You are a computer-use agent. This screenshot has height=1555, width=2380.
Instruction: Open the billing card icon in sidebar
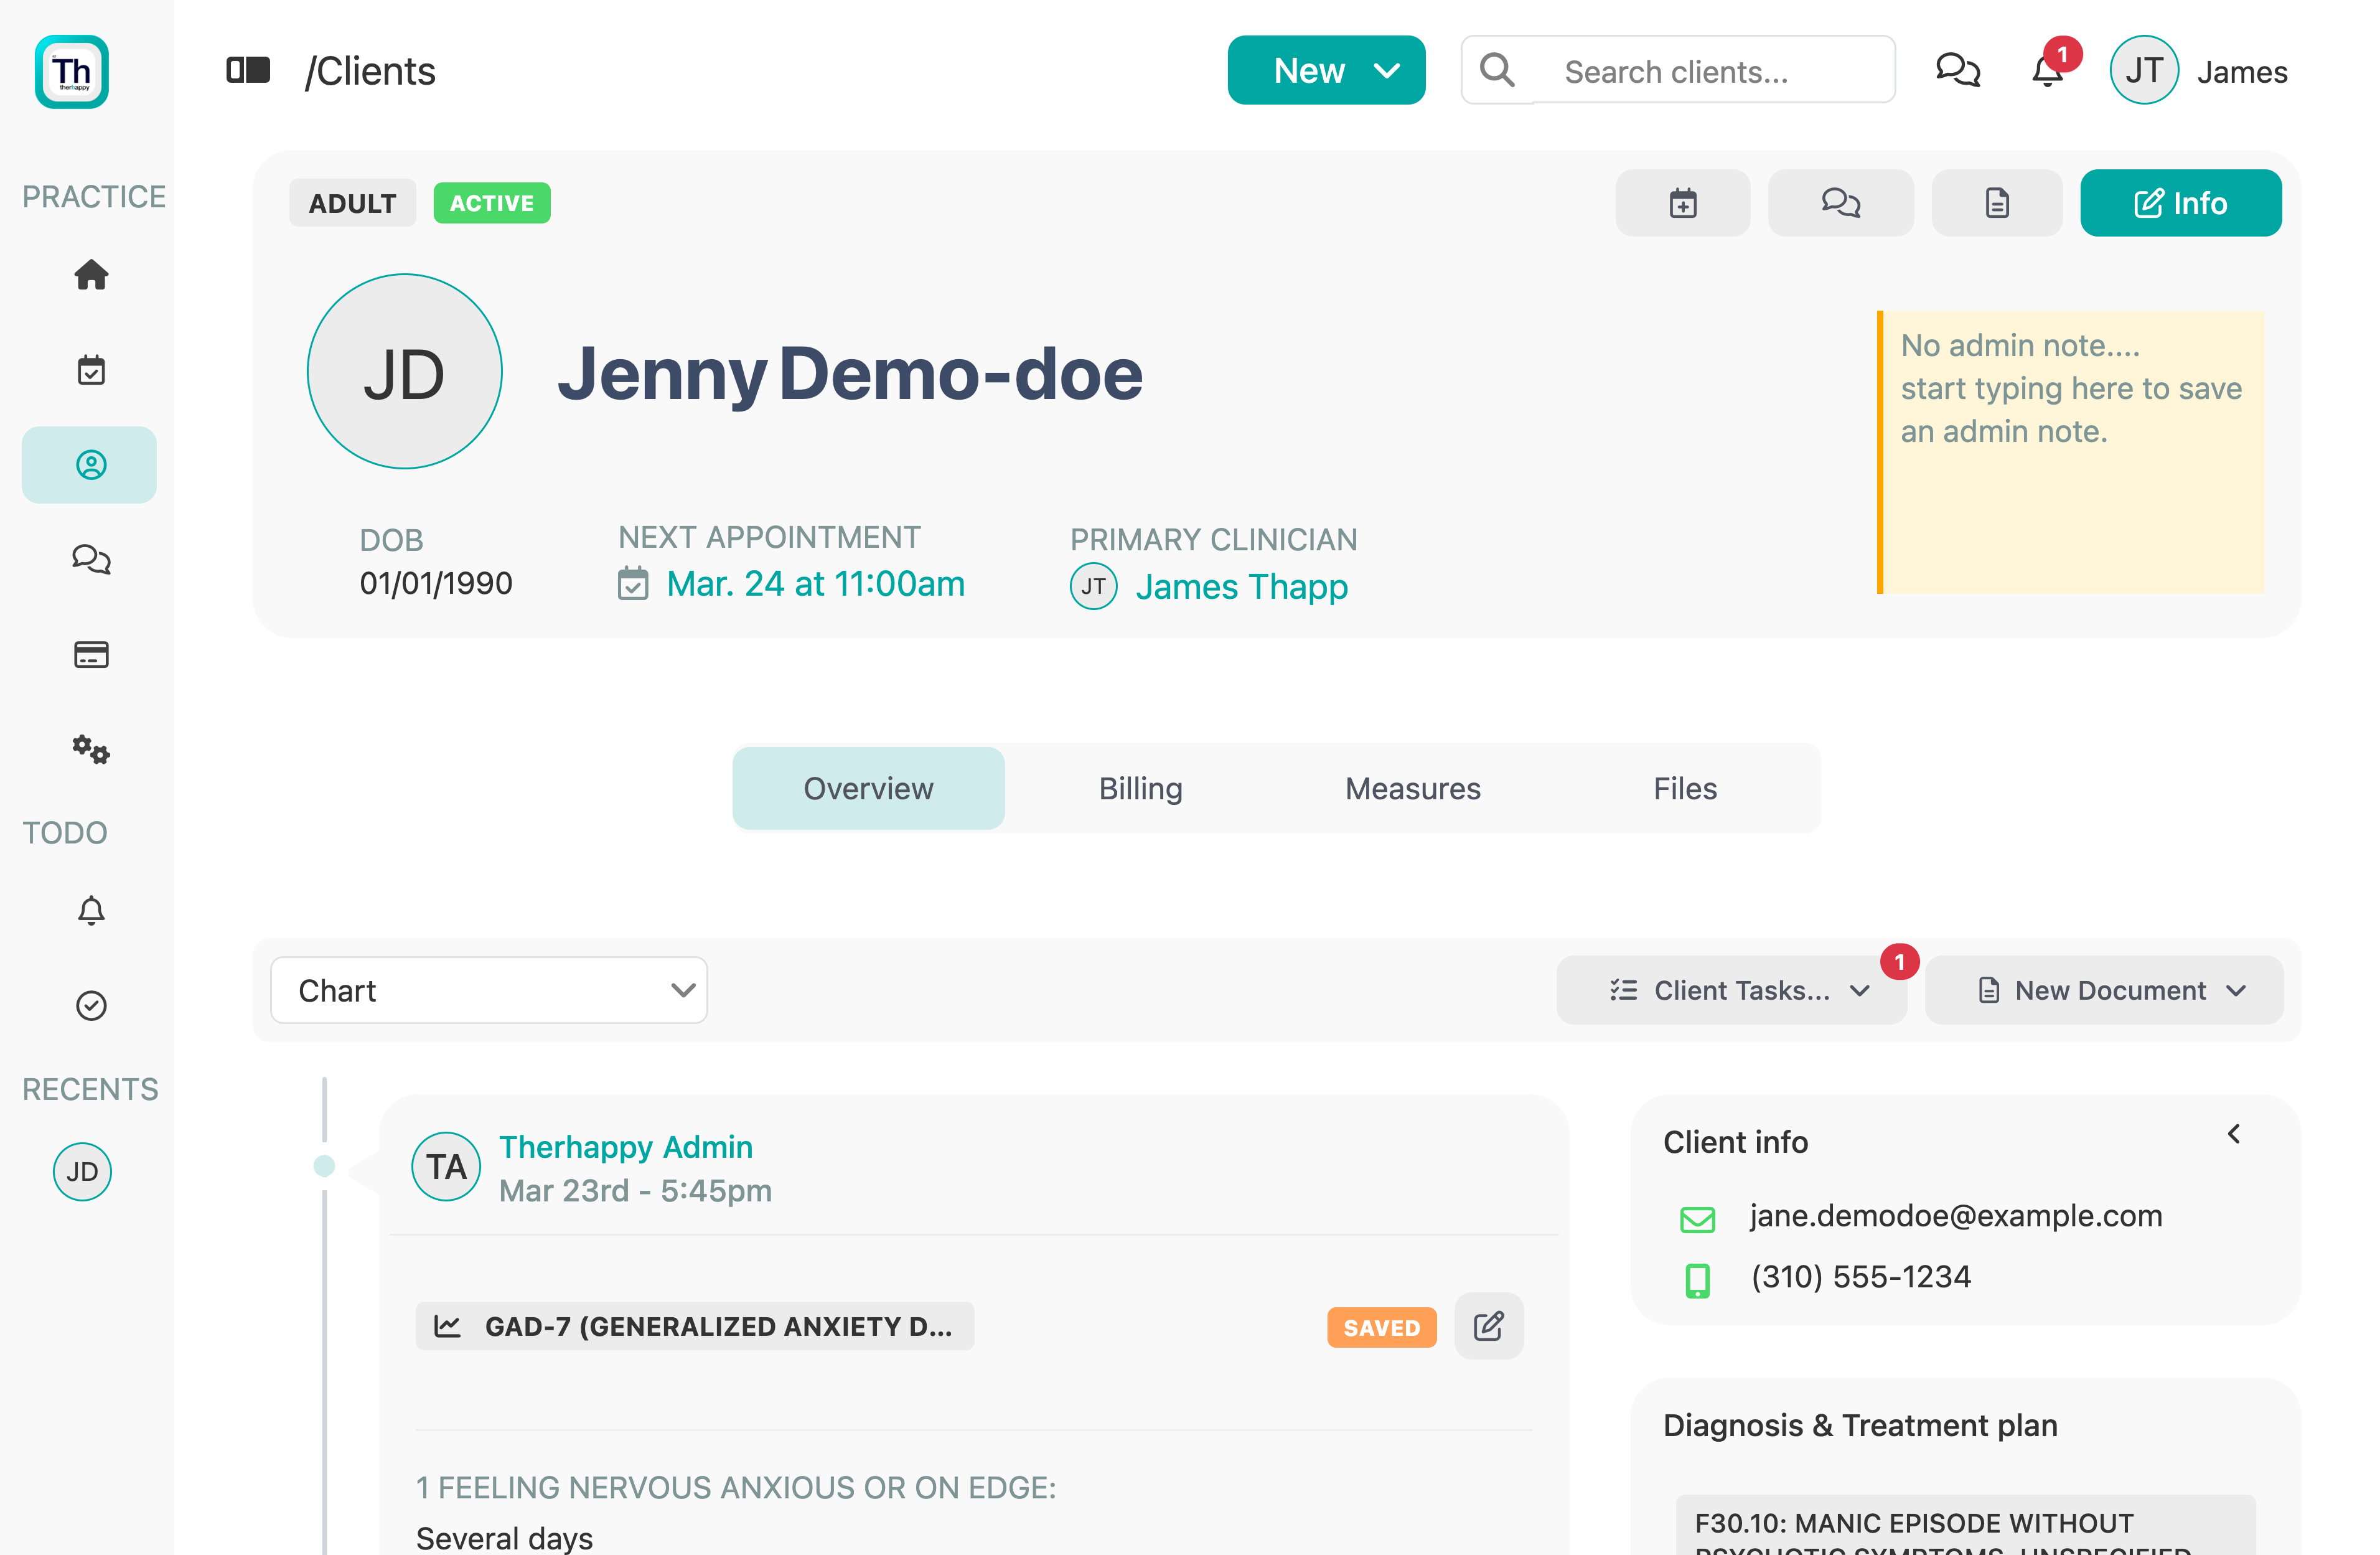click(91, 654)
